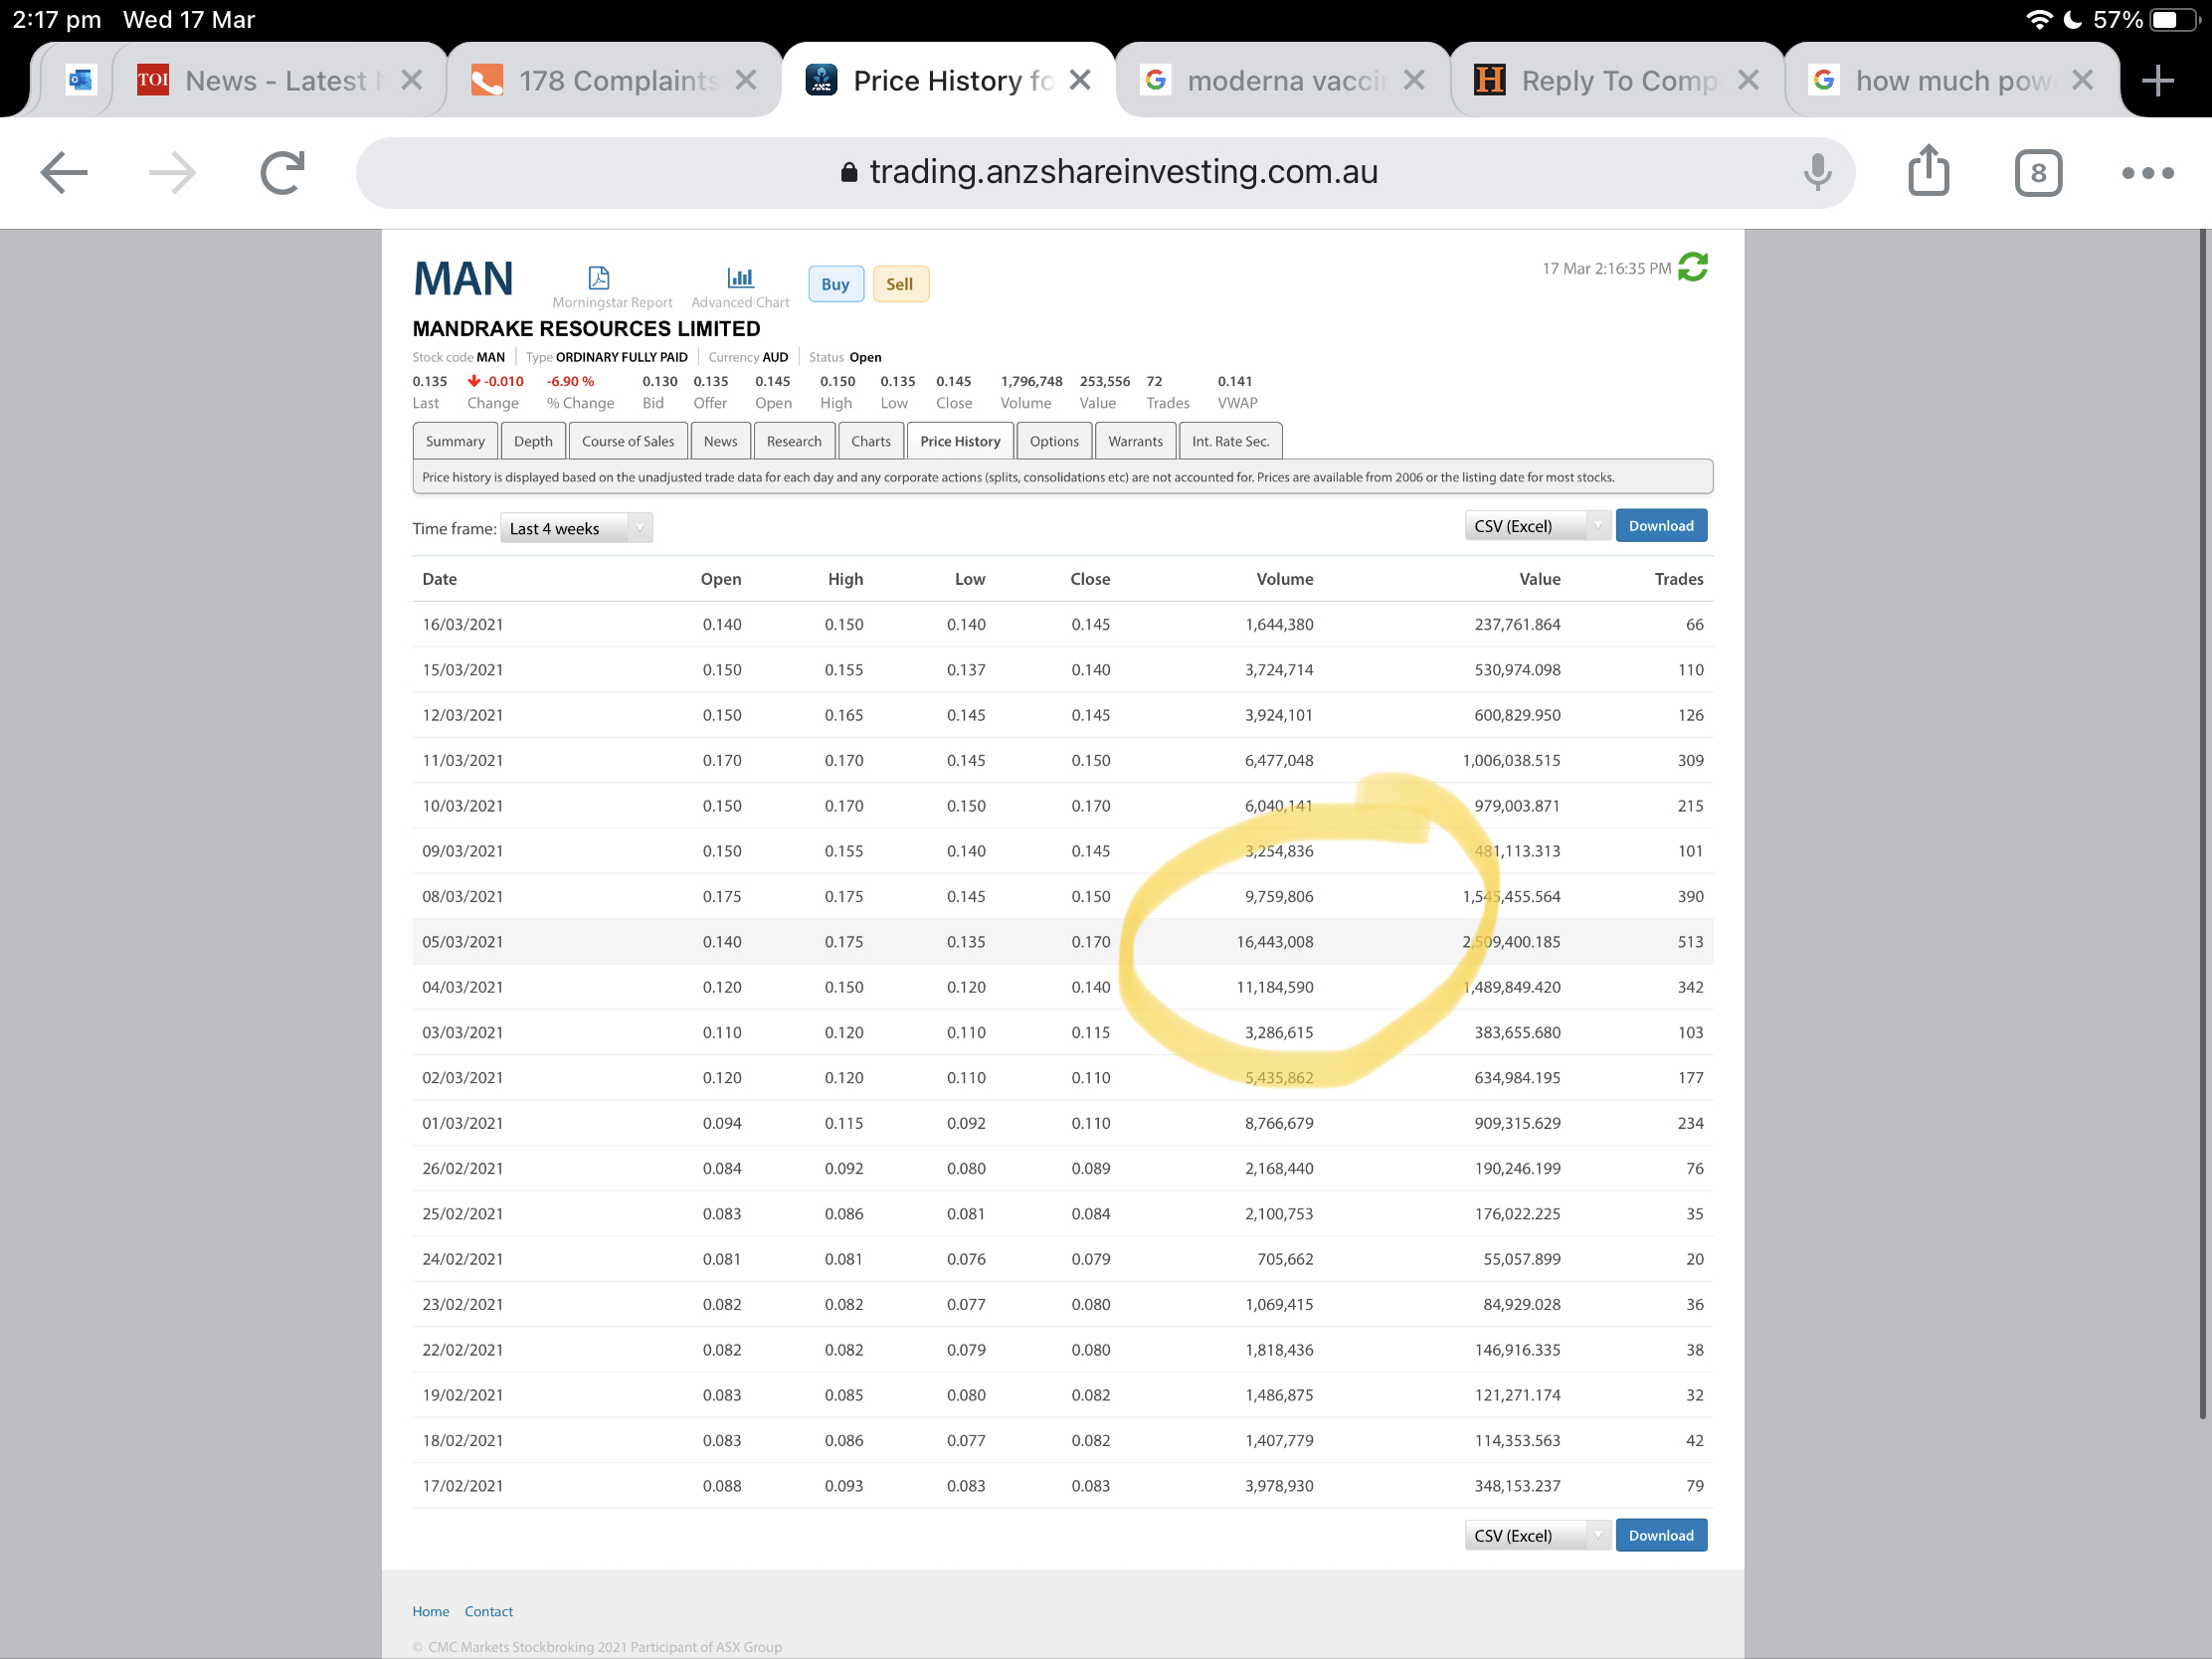Image resolution: width=2212 pixels, height=1659 pixels.
Task: Open the News section tab
Action: tap(720, 441)
